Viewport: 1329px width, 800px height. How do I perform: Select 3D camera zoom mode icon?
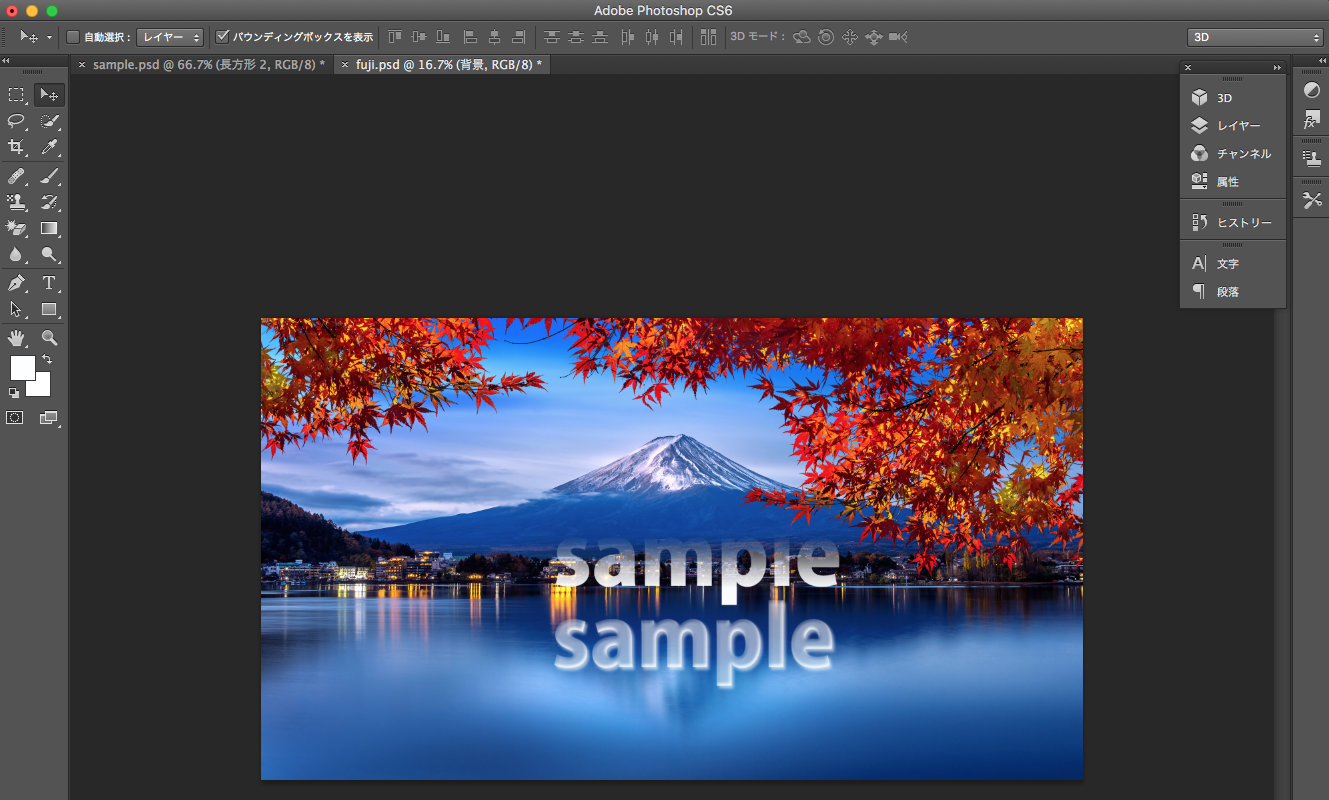(898, 37)
